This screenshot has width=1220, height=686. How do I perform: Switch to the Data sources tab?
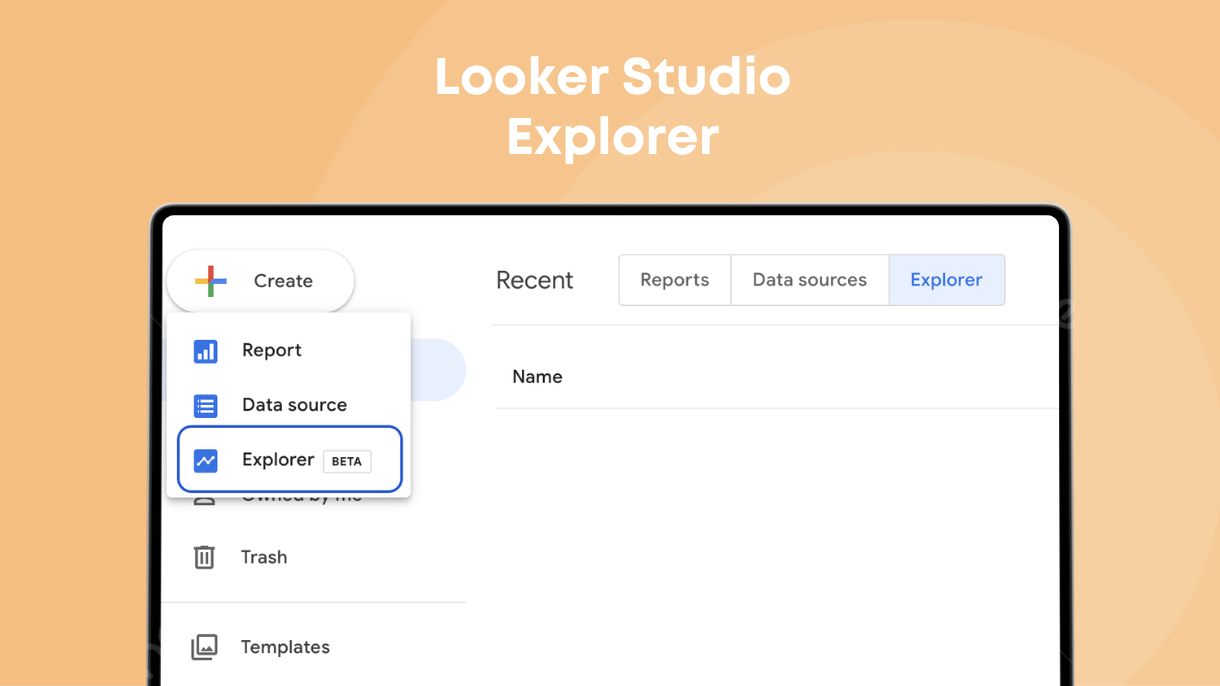(x=809, y=280)
